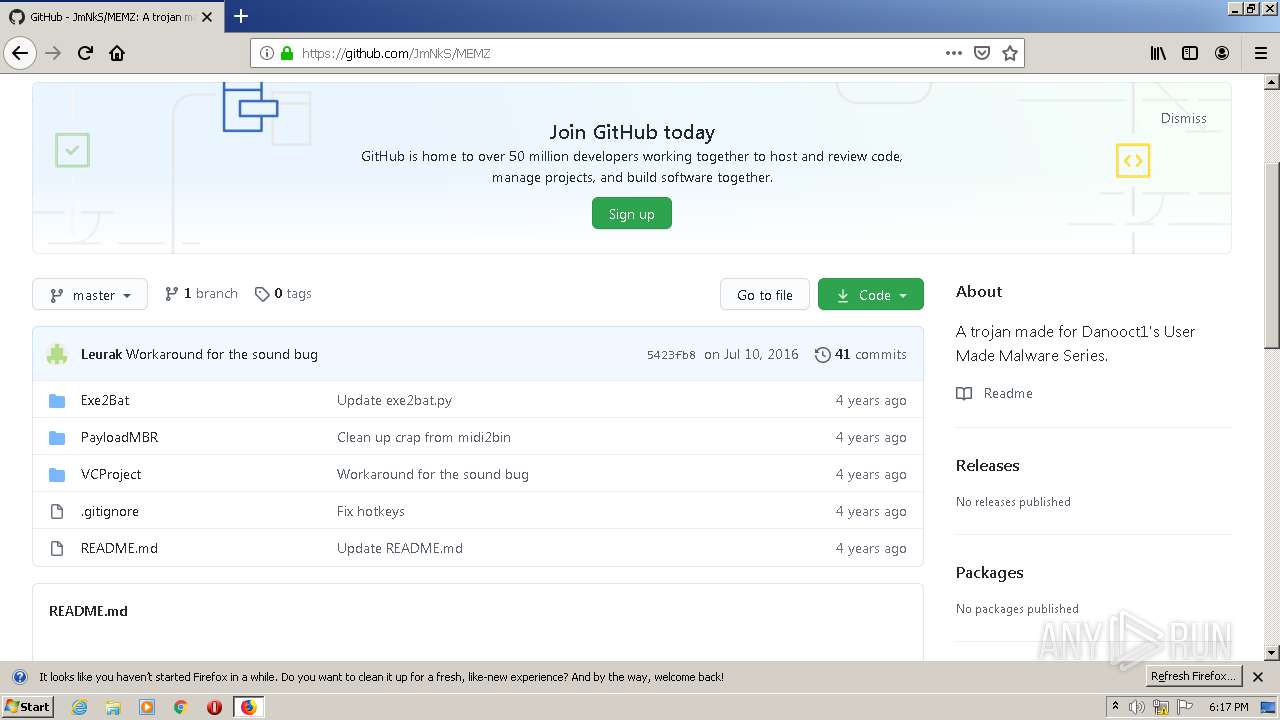Open the 'Update exe2bat.py' commit message

(x=394, y=400)
